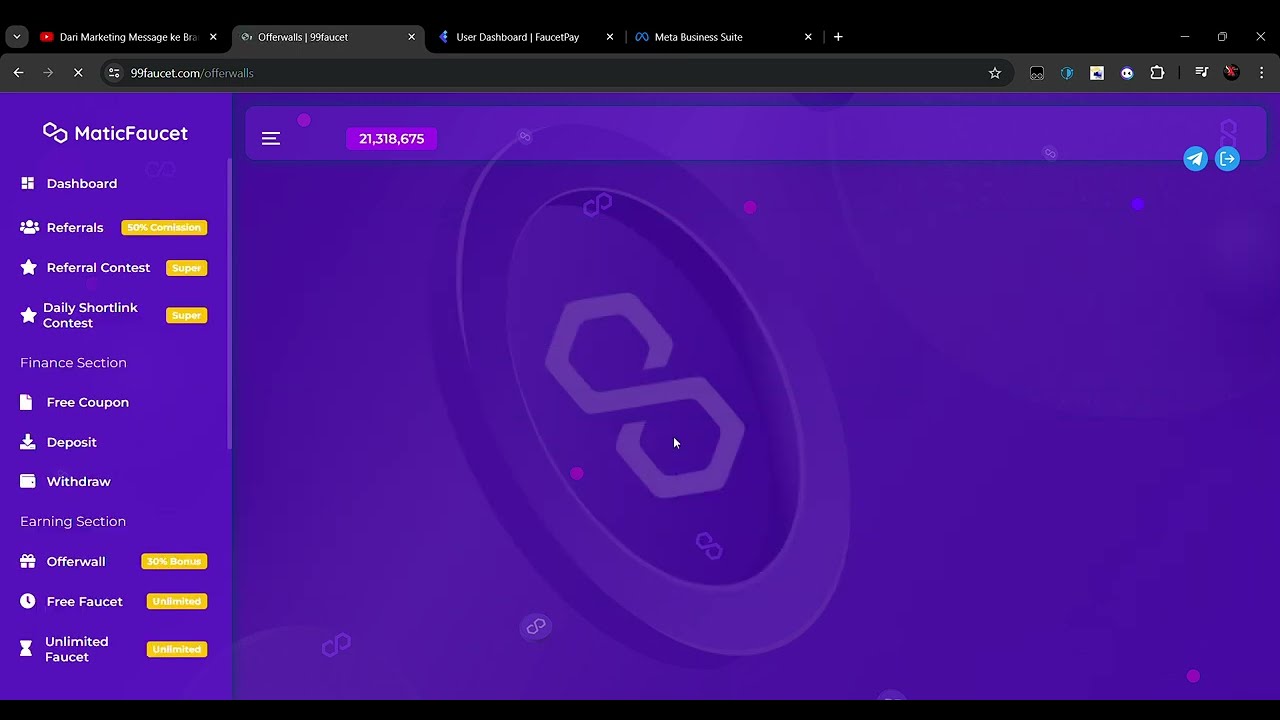1280x720 pixels.
Task: Click the MaticFaucet logo
Action: point(115,133)
